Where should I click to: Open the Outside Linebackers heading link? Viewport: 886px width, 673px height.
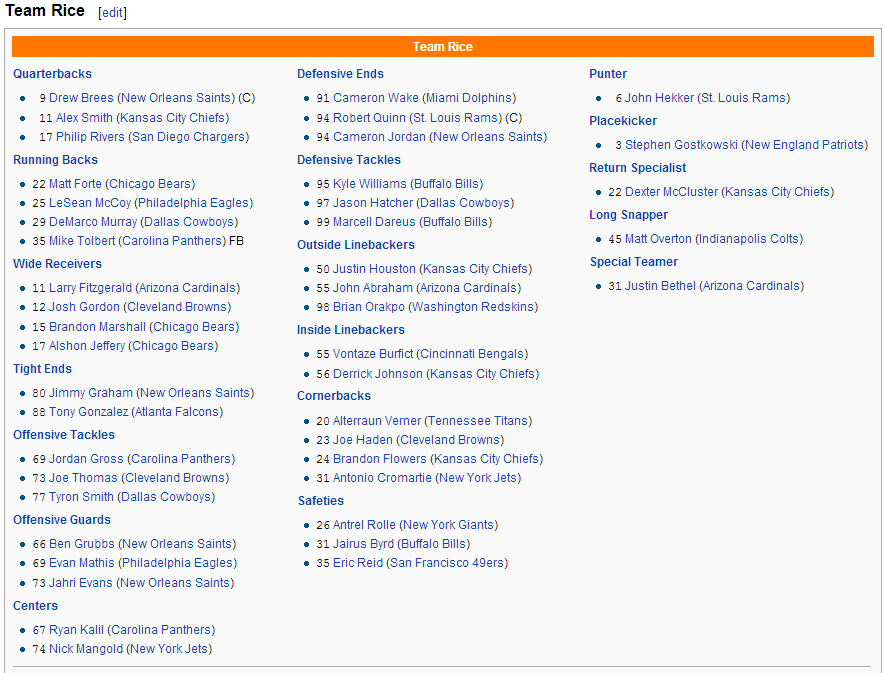coord(356,245)
